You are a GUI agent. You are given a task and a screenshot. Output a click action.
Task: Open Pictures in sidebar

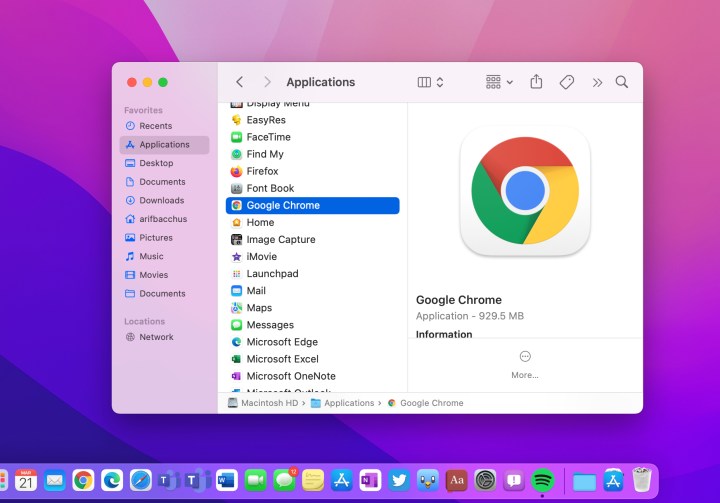pos(164,237)
